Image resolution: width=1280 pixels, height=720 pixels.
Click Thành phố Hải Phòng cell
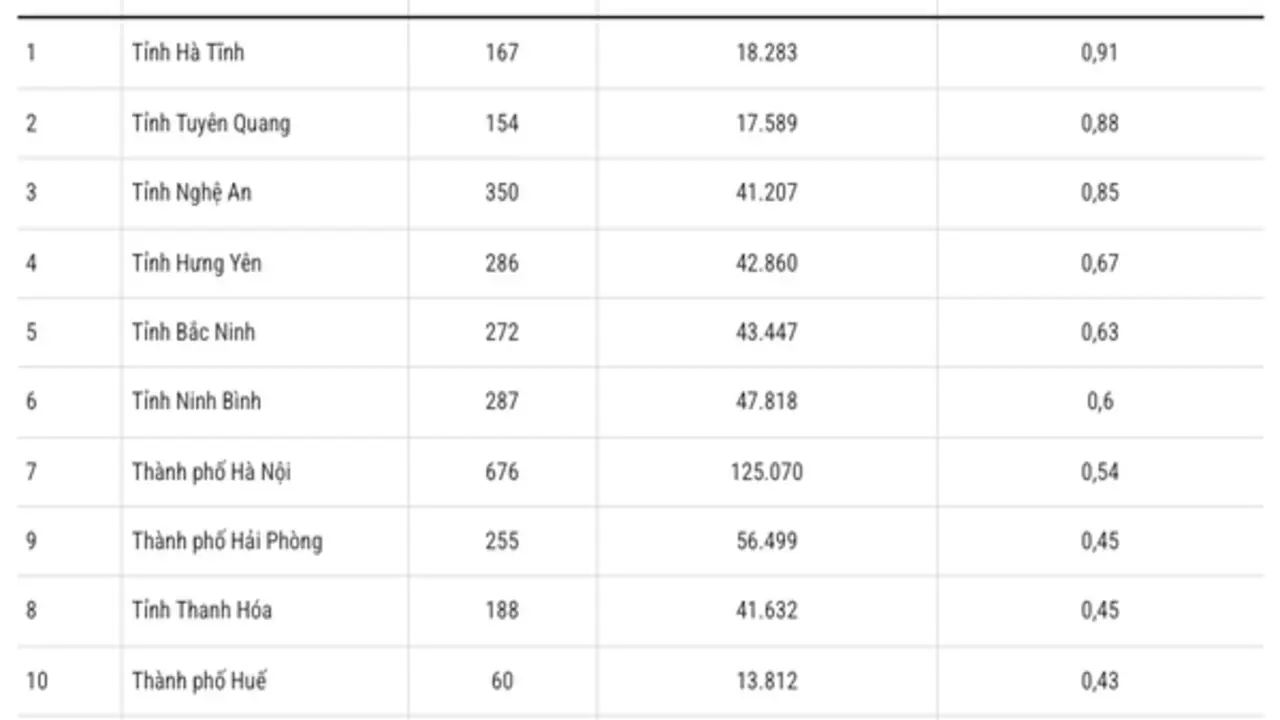pos(227,541)
